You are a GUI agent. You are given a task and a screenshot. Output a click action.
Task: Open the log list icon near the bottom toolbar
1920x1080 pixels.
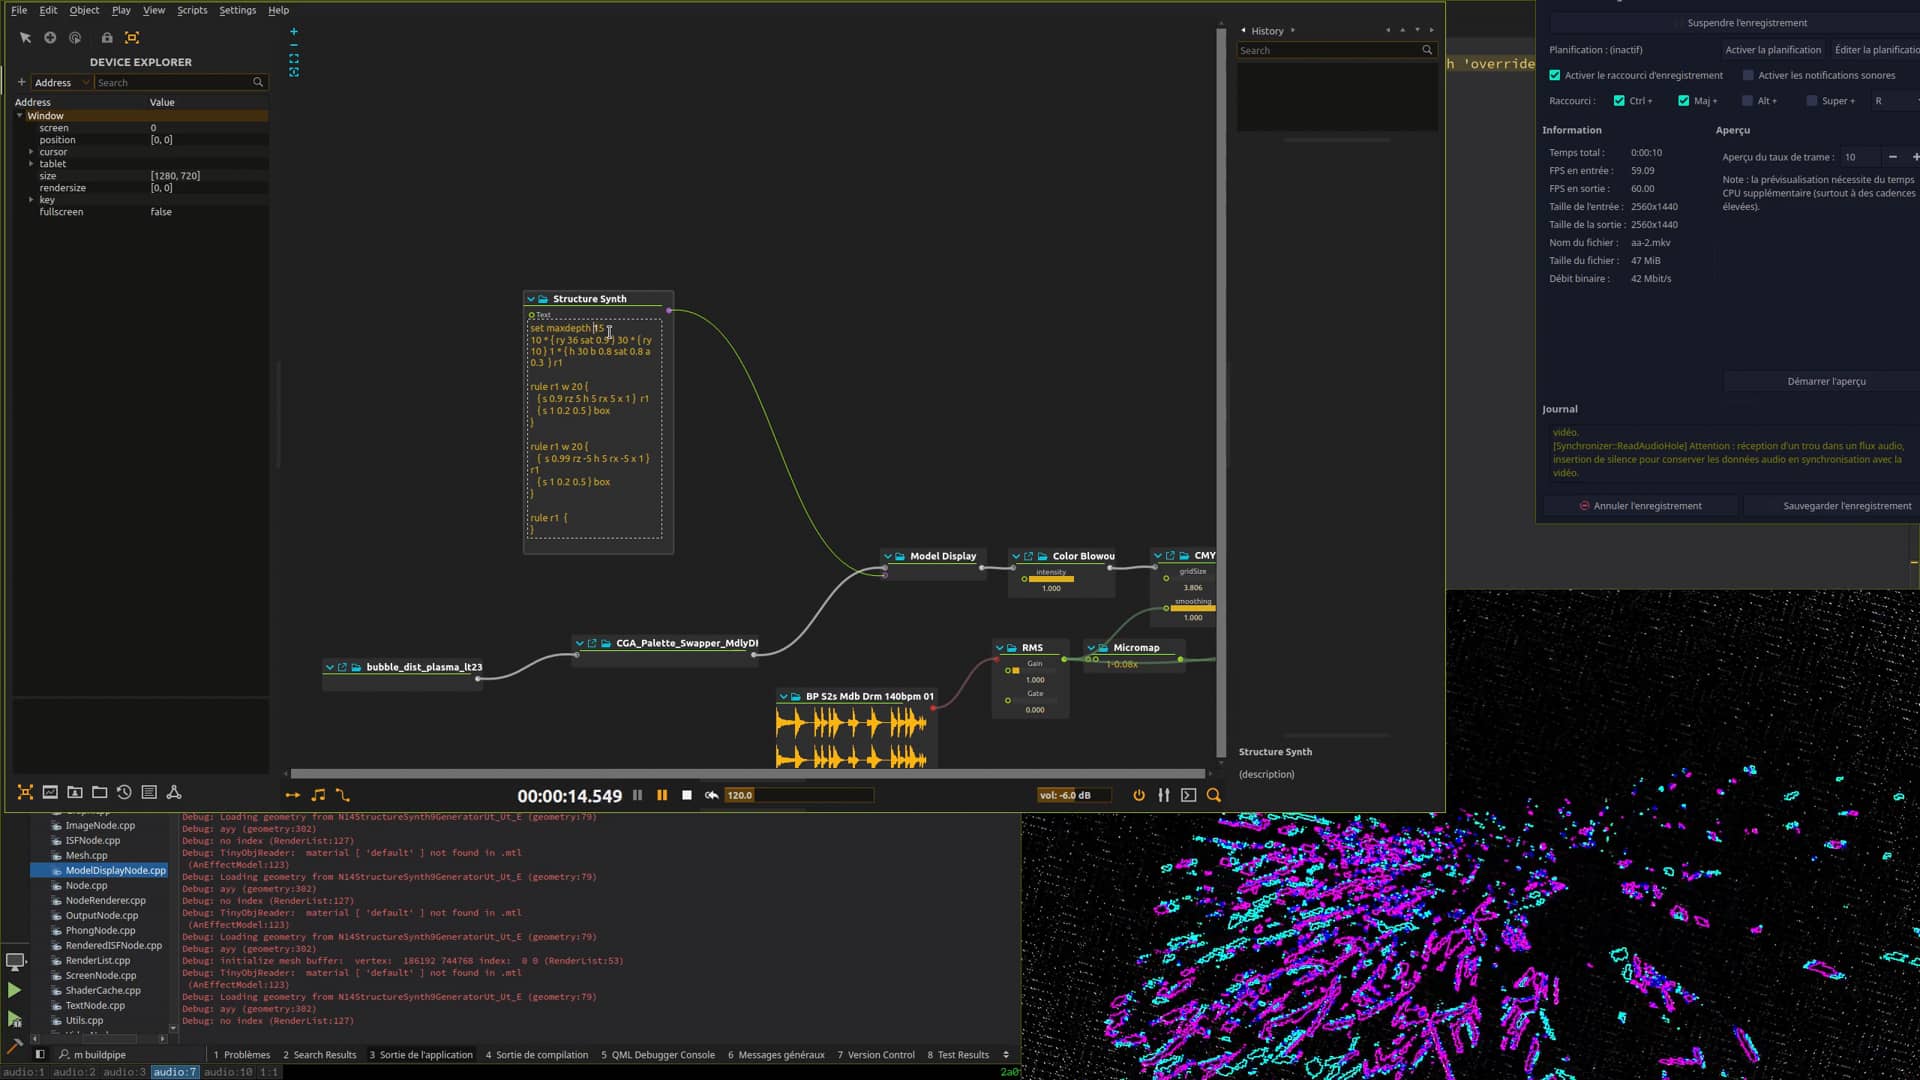click(149, 793)
